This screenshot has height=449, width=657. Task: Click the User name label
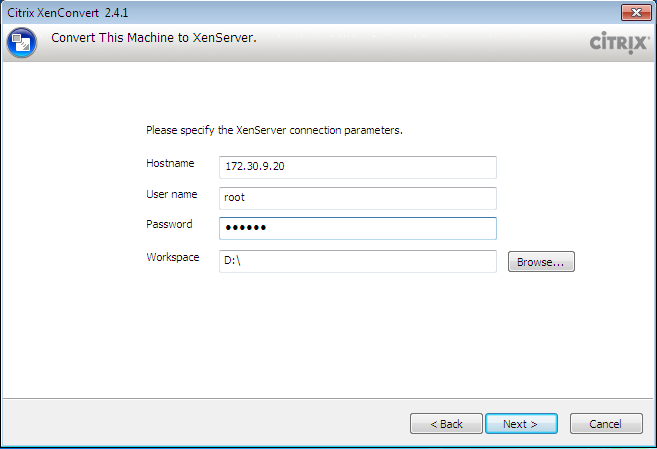pos(171,194)
